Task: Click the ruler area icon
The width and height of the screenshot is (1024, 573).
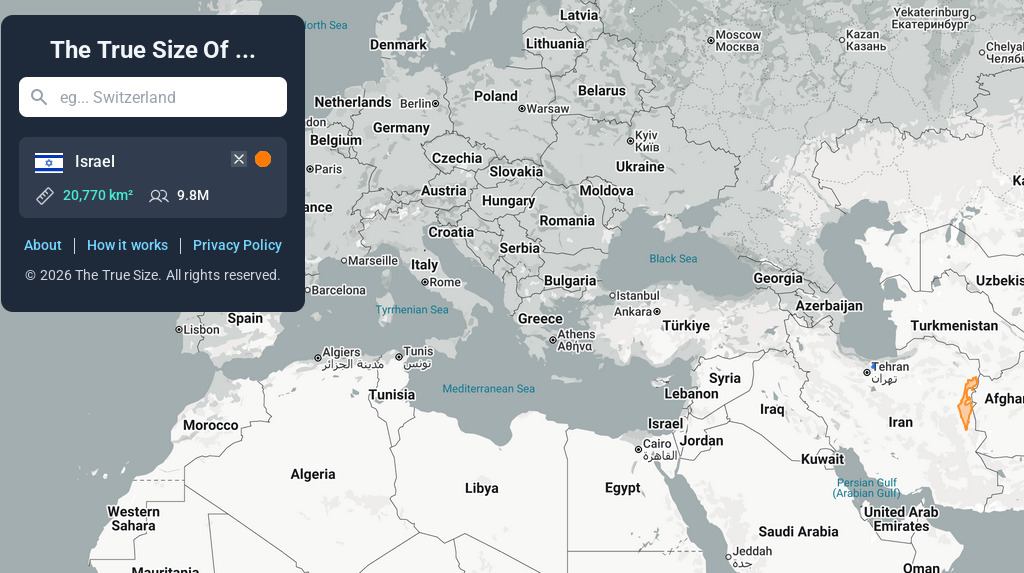Action: coord(44,195)
